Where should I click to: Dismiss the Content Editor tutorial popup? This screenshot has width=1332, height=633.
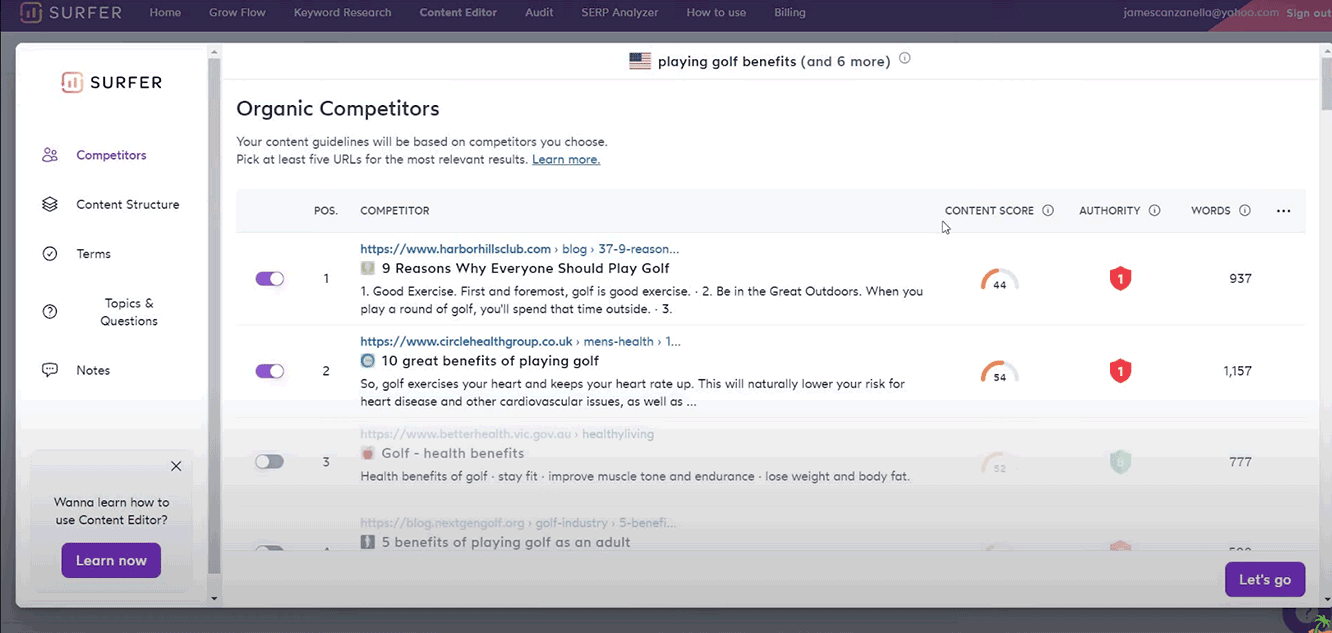coord(176,466)
